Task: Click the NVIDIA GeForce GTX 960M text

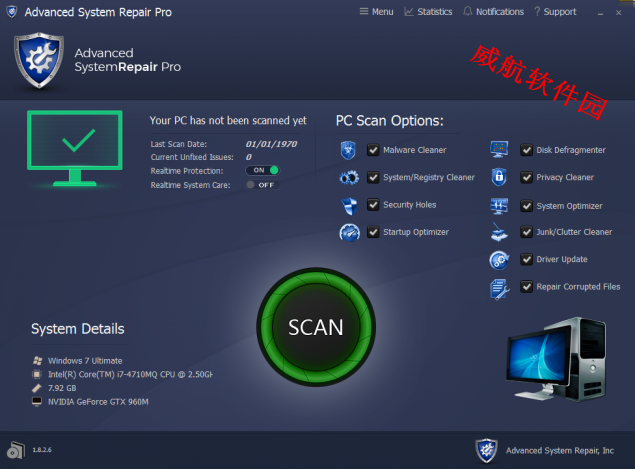Action: click(98, 402)
